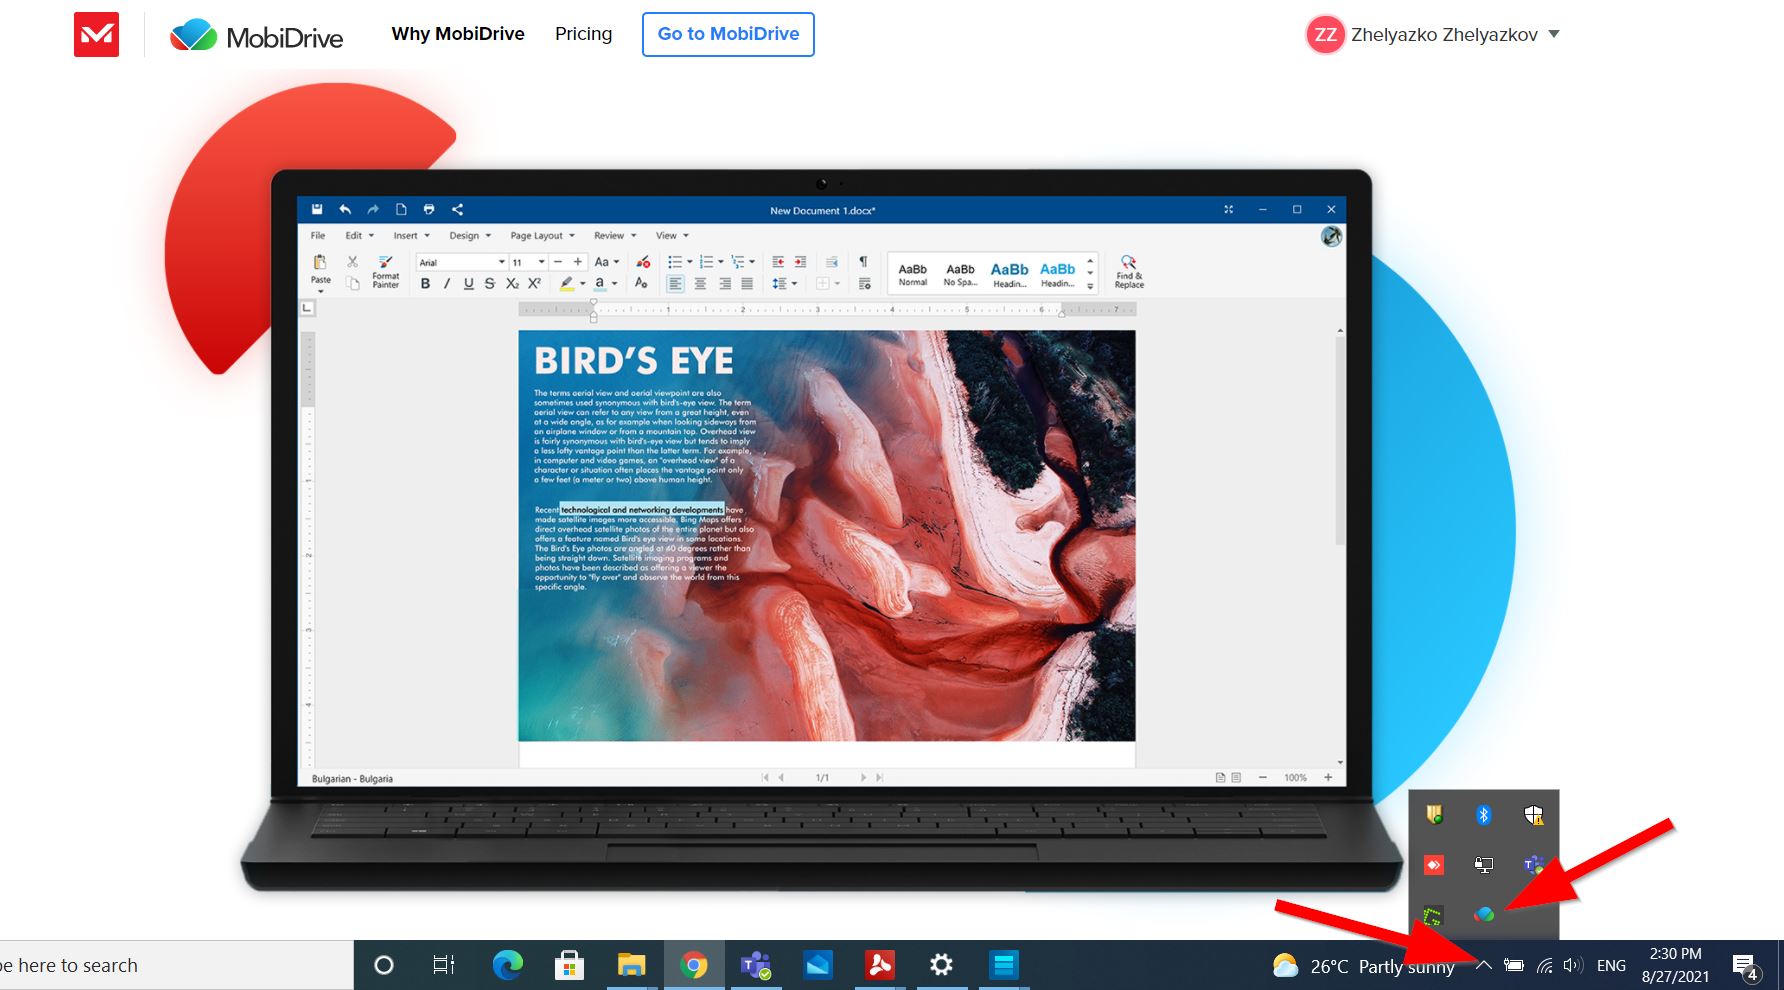The width and height of the screenshot is (1784, 990).
Task: Click yellow highlight color in laptop editor
Action: pyautogui.click(x=567, y=284)
